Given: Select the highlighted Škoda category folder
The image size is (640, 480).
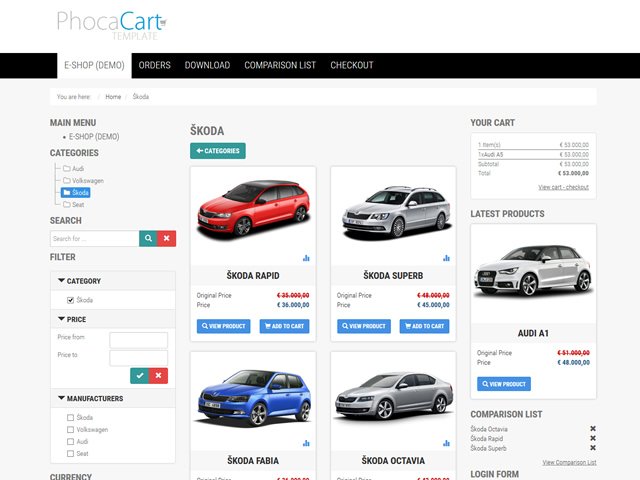Looking at the screenshot, I should pyautogui.click(x=76, y=193).
